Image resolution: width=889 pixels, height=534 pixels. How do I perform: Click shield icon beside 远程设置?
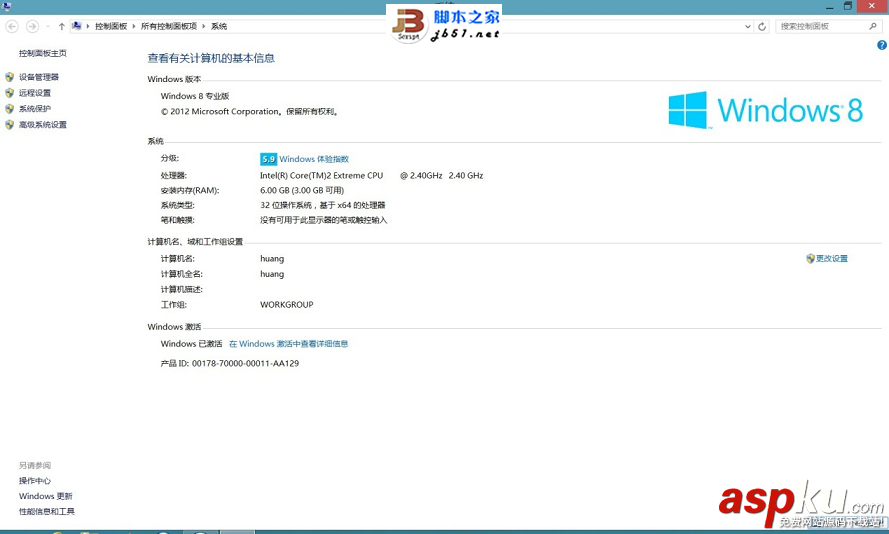[x=9, y=93]
